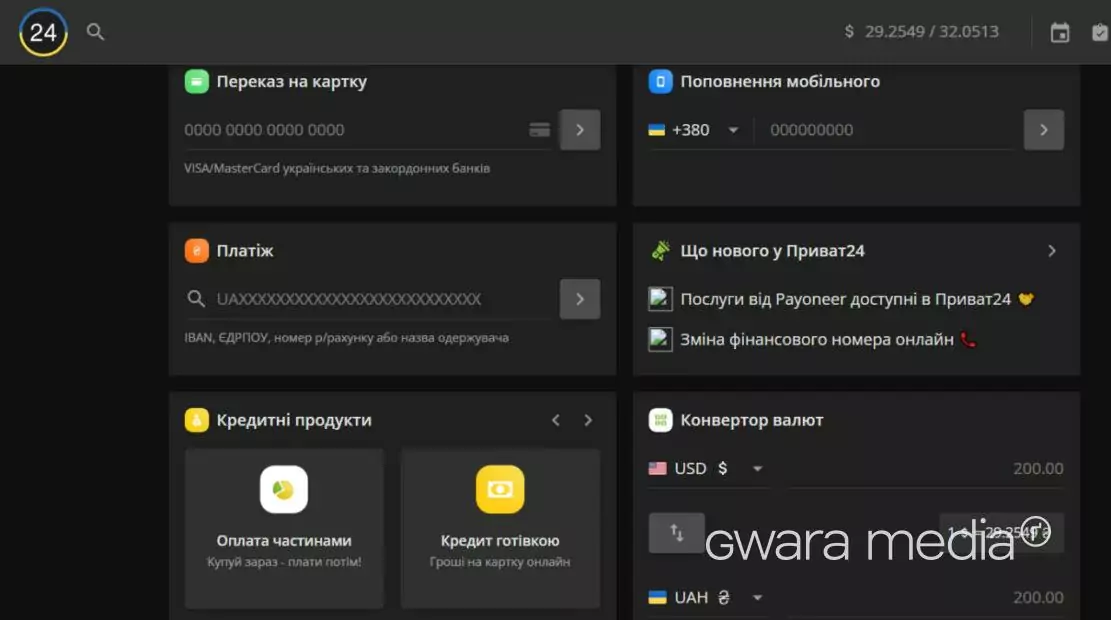Click the Privat24 logo icon
1111x620 pixels.
click(43, 32)
